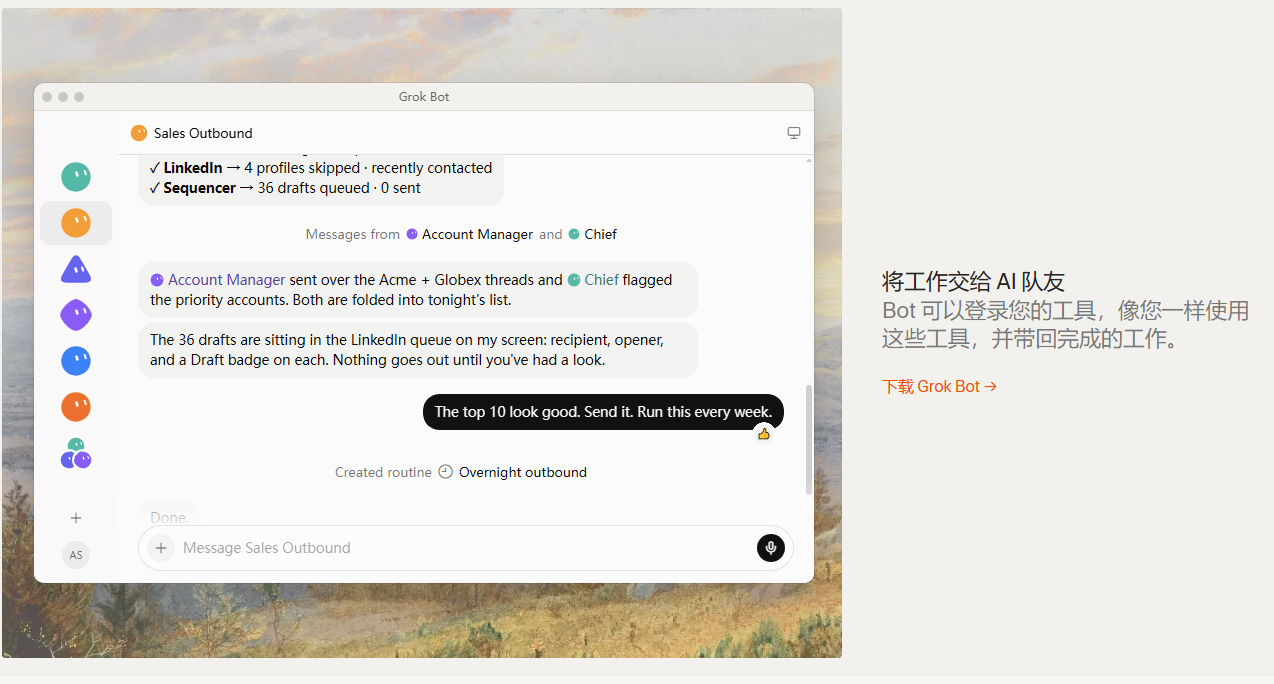The width and height of the screenshot is (1274, 684).
Task: Open the blue round bot in the sidebar
Action: 76,361
